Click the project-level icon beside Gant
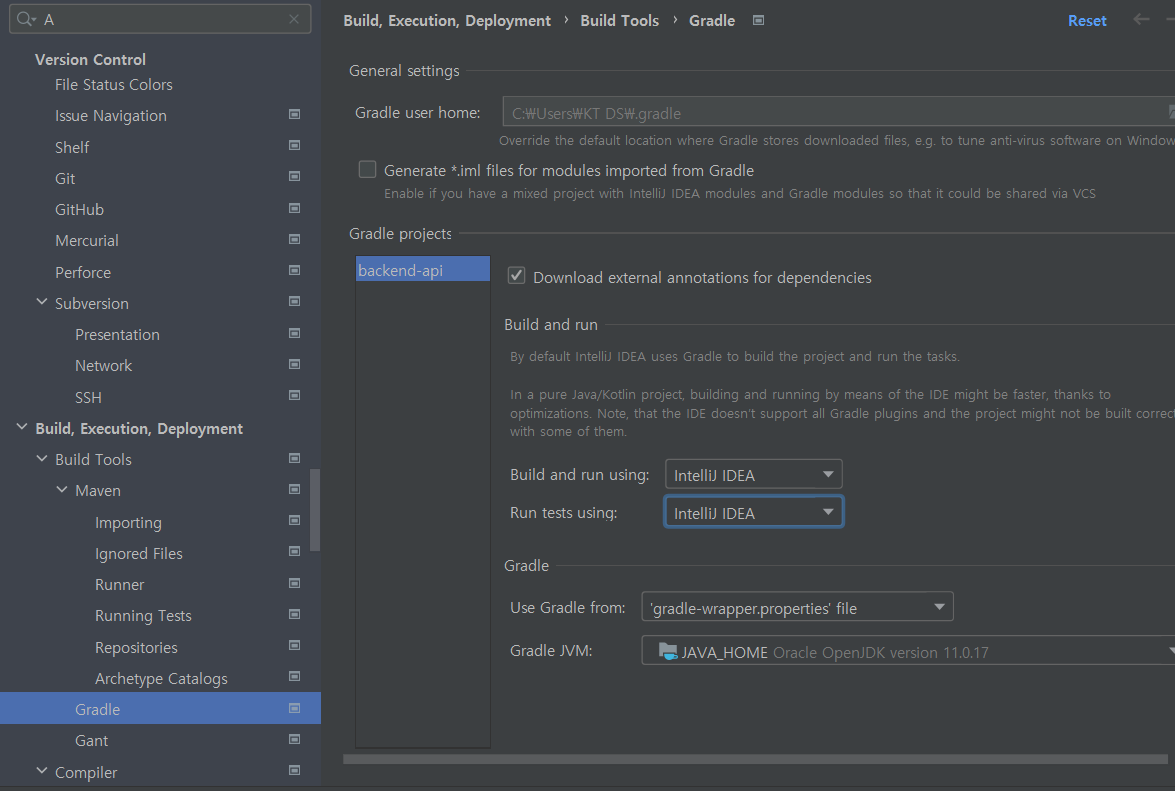The image size is (1175, 791). (294, 739)
